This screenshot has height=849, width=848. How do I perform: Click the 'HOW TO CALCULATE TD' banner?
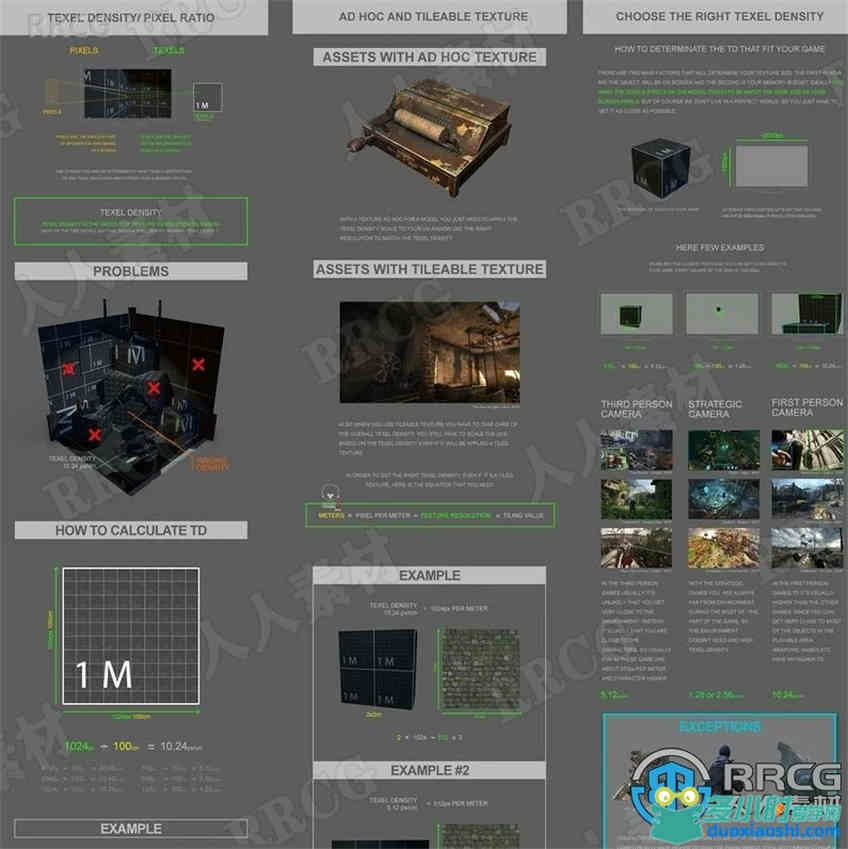click(x=131, y=530)
